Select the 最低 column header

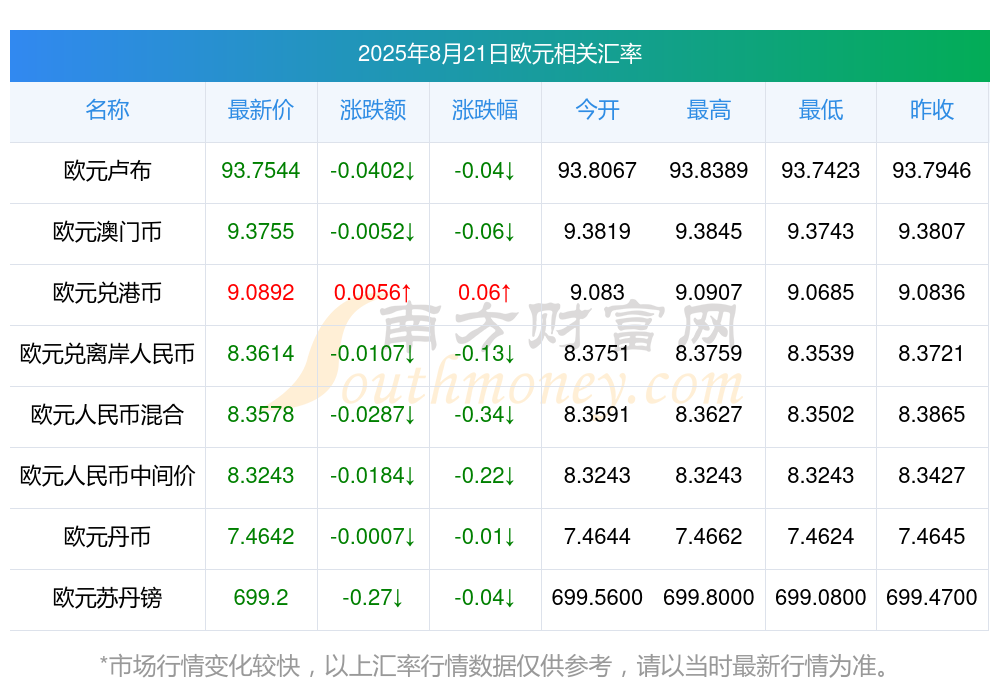tap(821, 110)
